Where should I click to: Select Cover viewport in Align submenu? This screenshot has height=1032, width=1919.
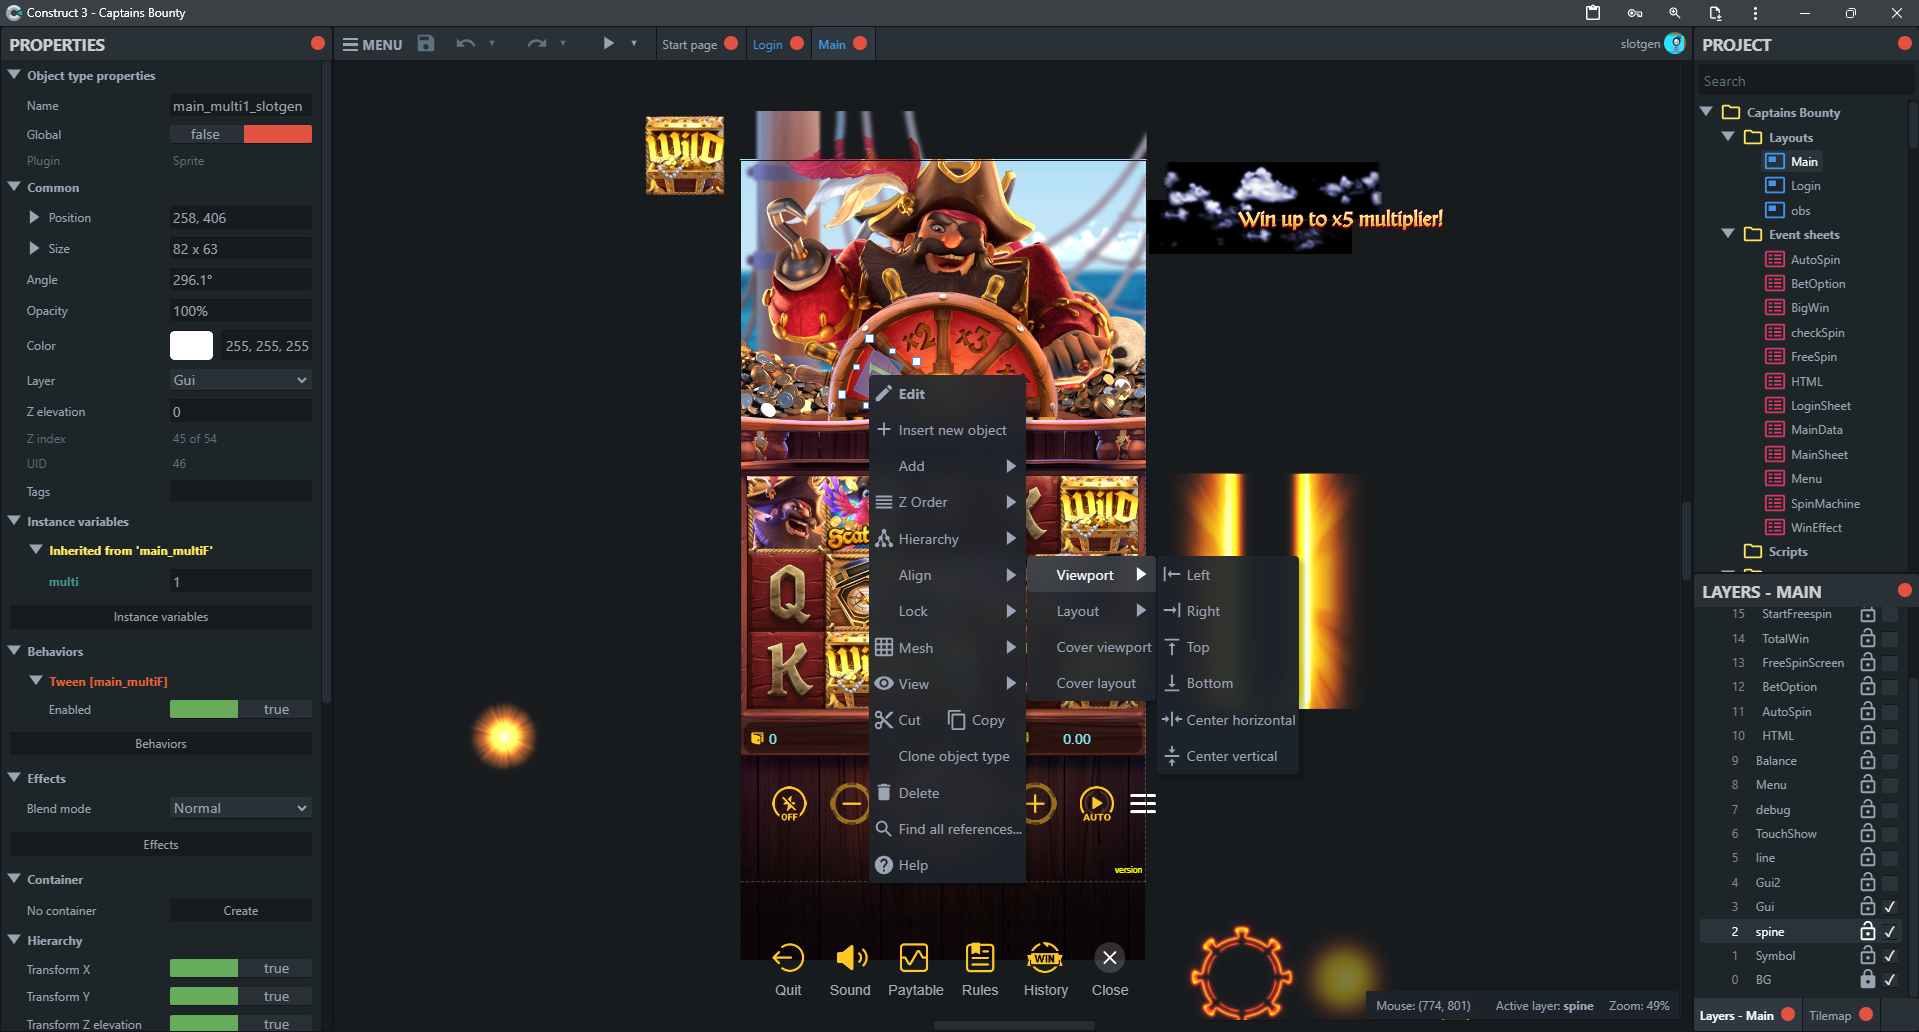[x=1092, y=647]
